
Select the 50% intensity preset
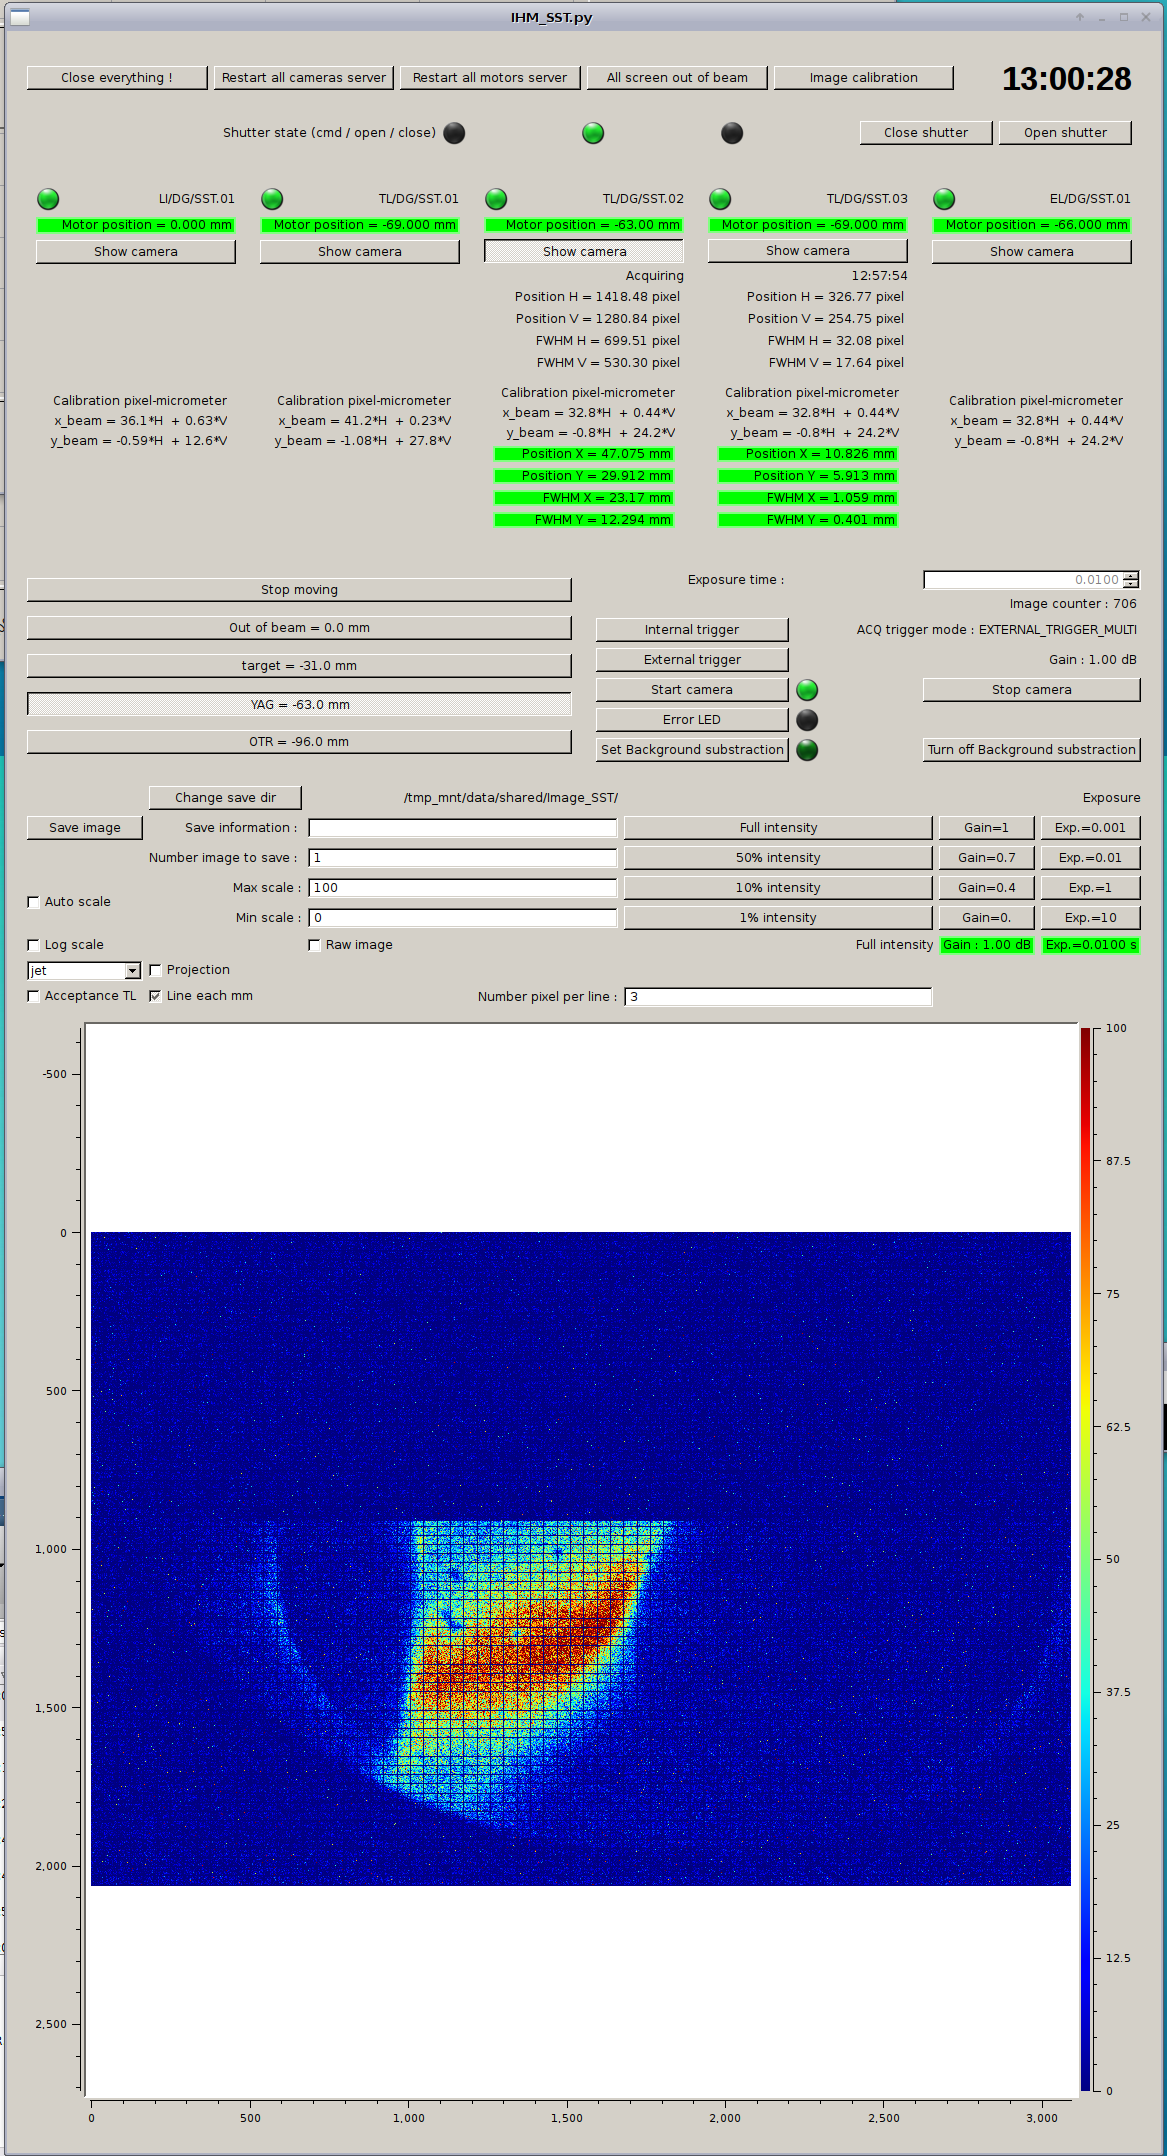point(778,858)
